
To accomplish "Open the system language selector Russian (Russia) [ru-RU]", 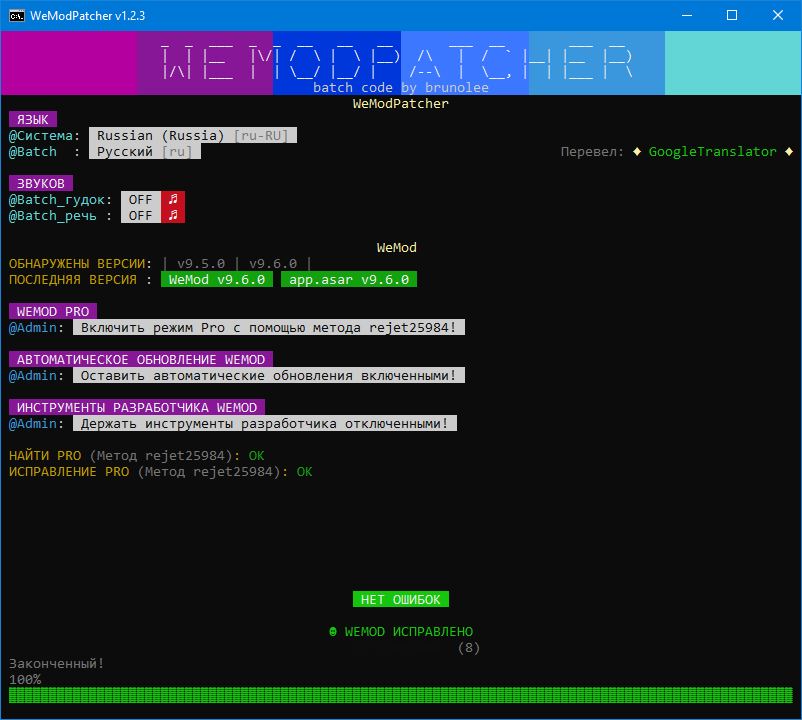I will coord(192,135).
